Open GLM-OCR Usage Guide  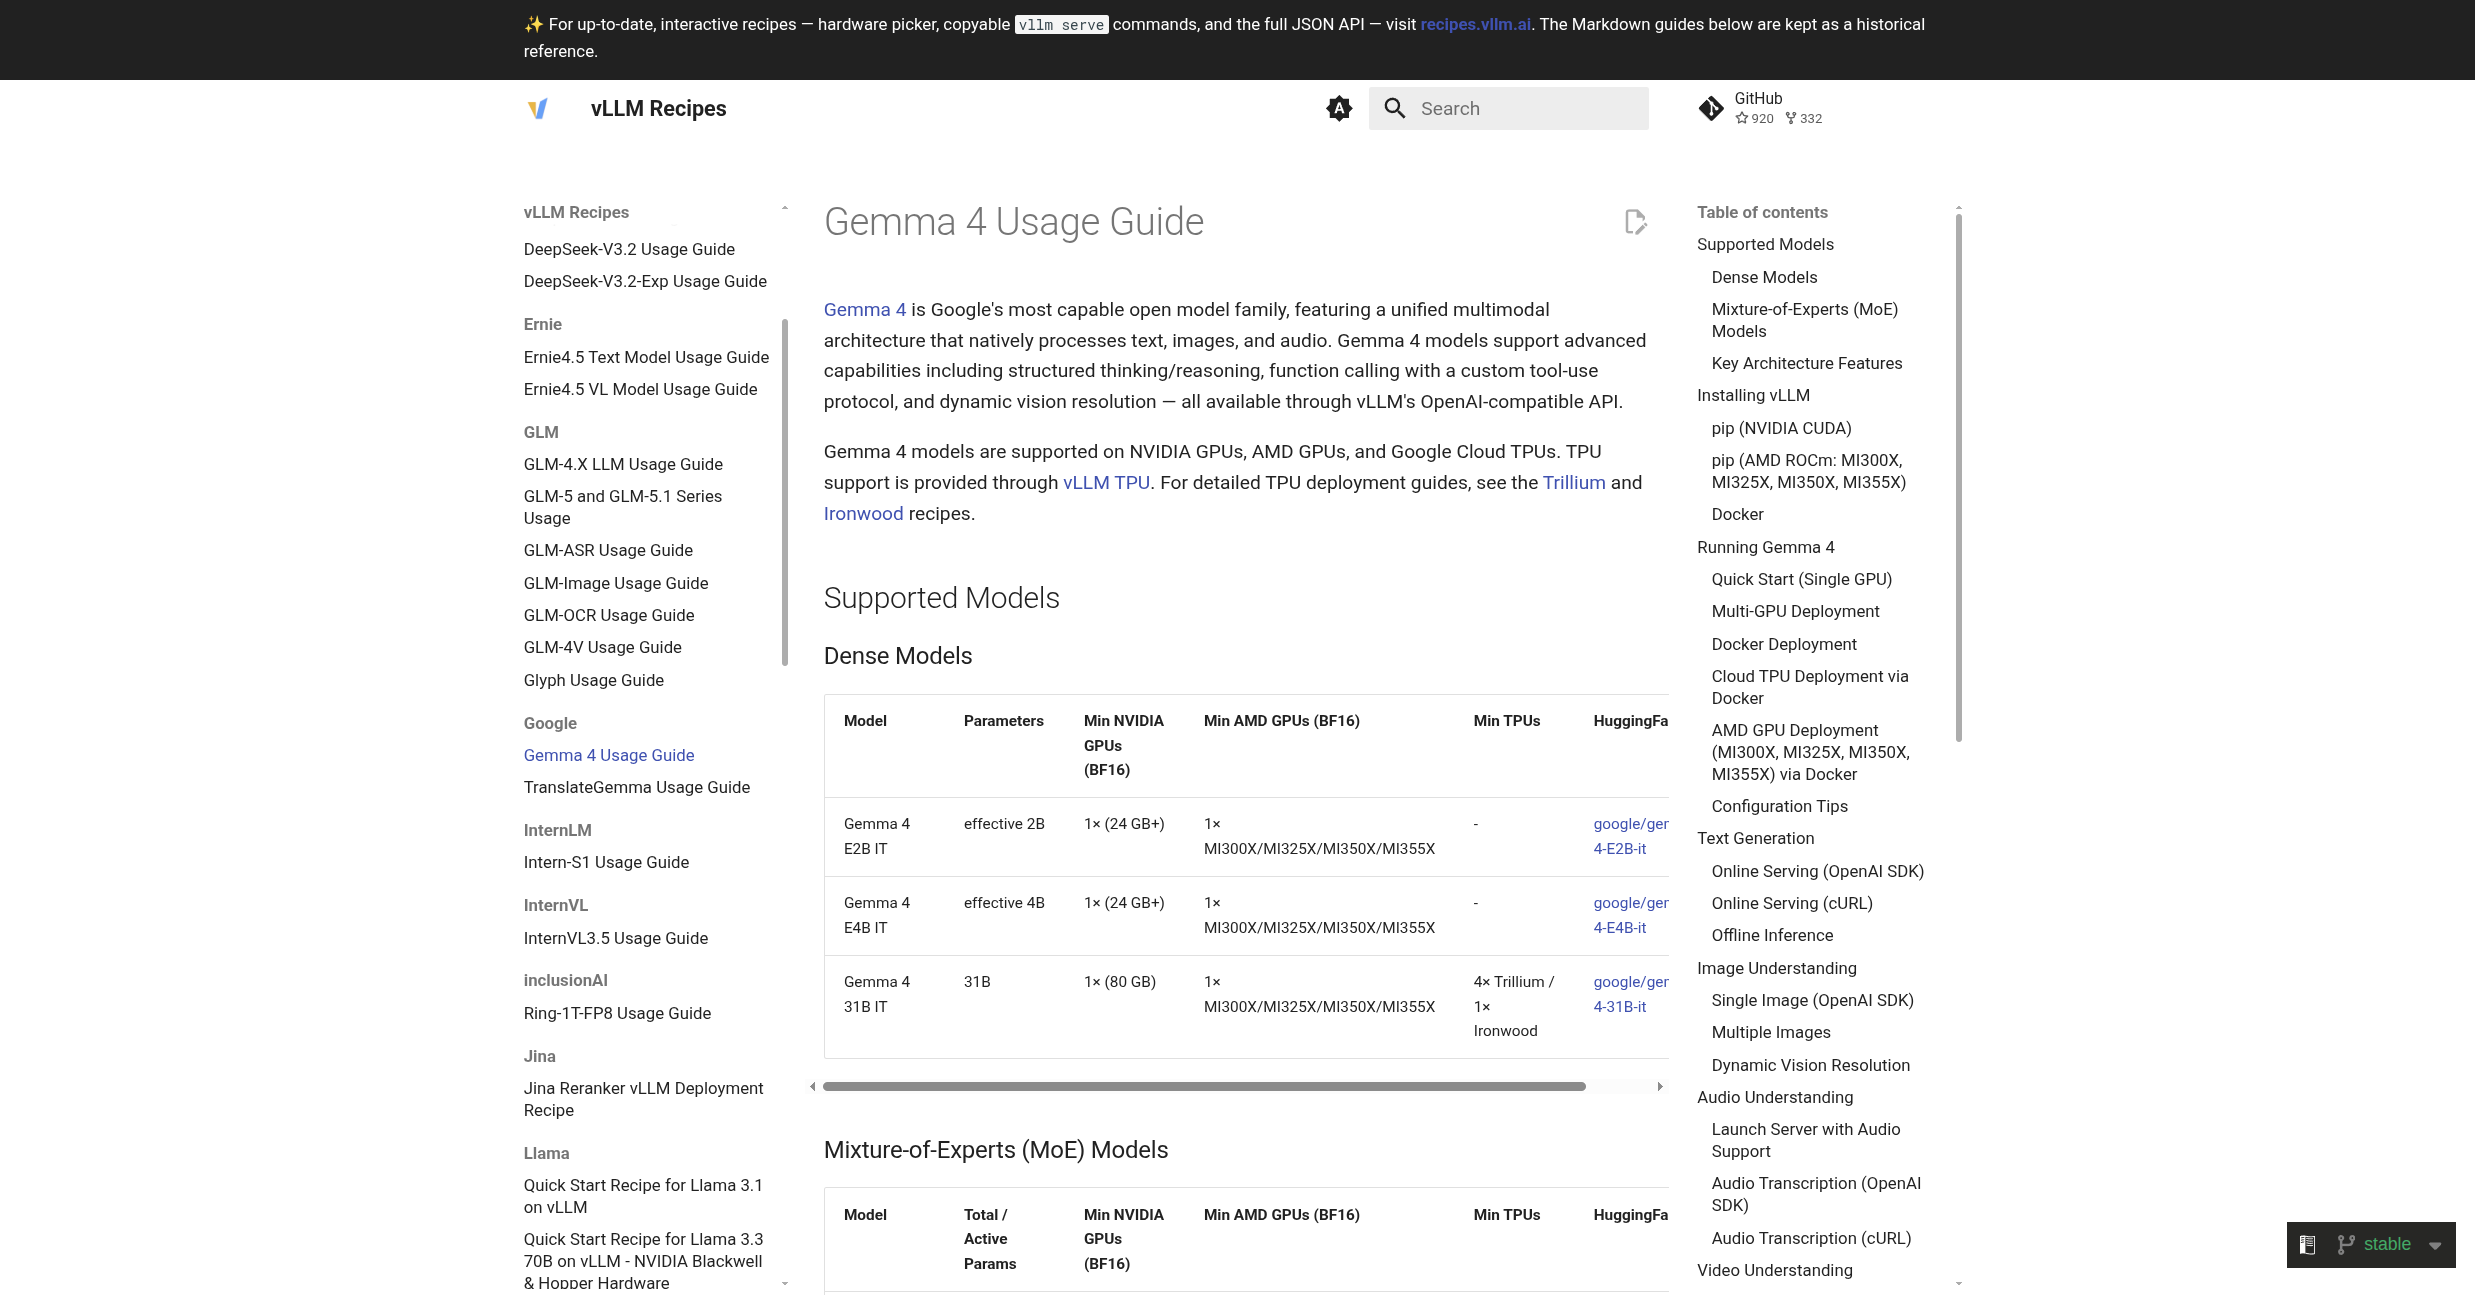[x=609, y=615]
